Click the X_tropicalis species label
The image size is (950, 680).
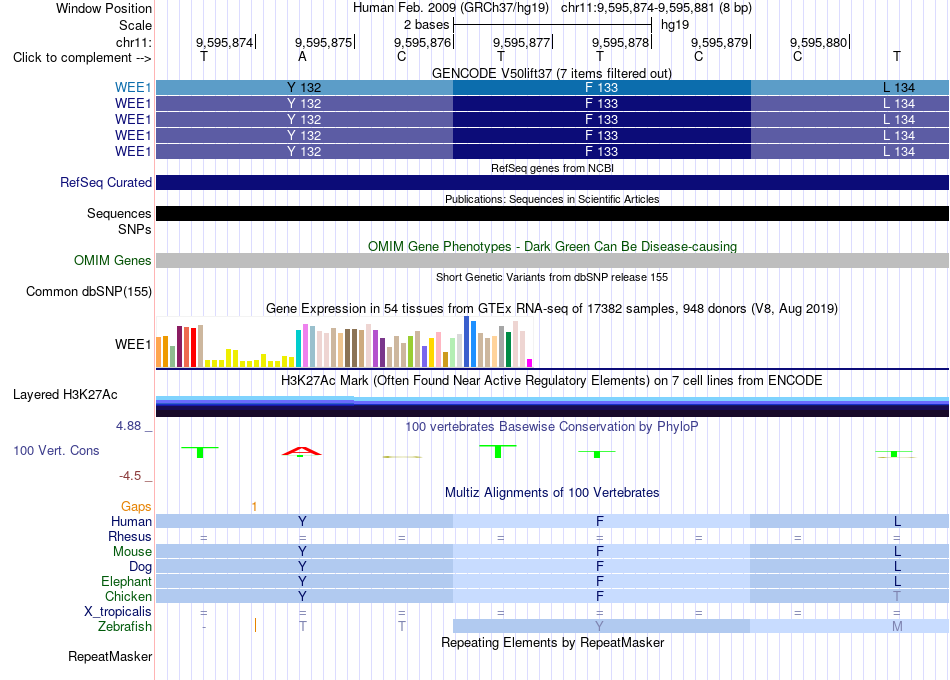click(118, 612)
